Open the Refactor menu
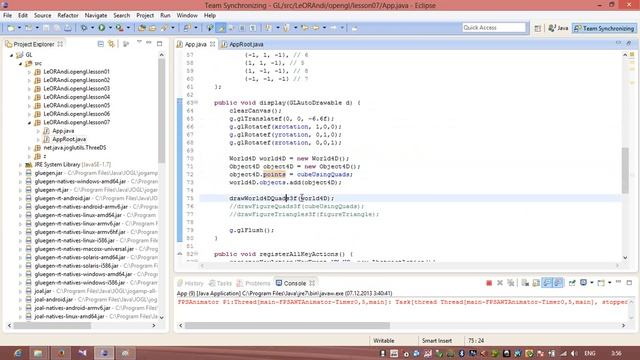This screenshot has width=640, height=360. click(68, 16)
